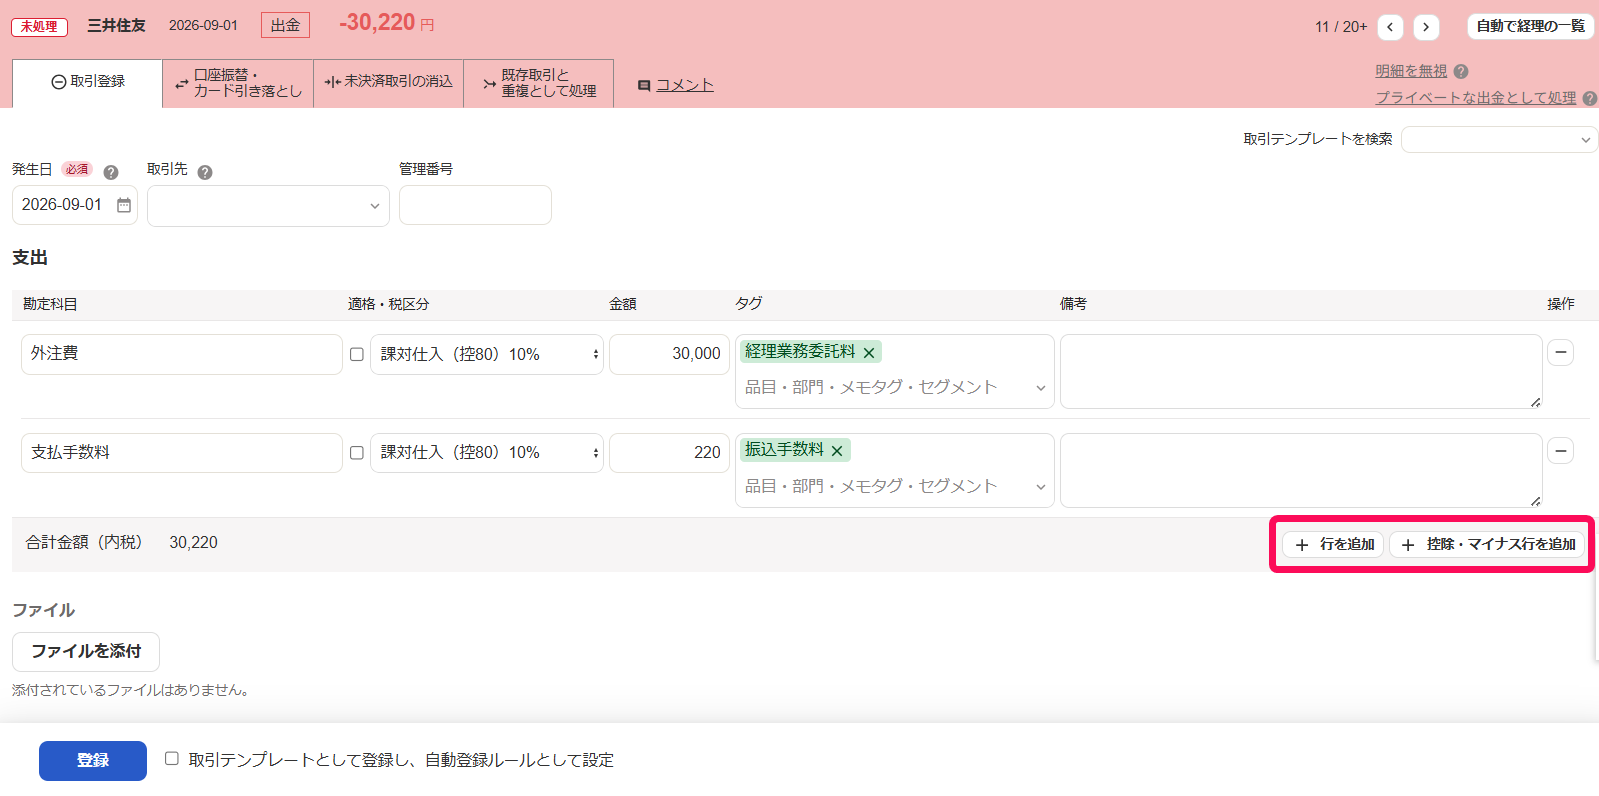Remove the 振込手数料 tag

click(x=837, y=451)
